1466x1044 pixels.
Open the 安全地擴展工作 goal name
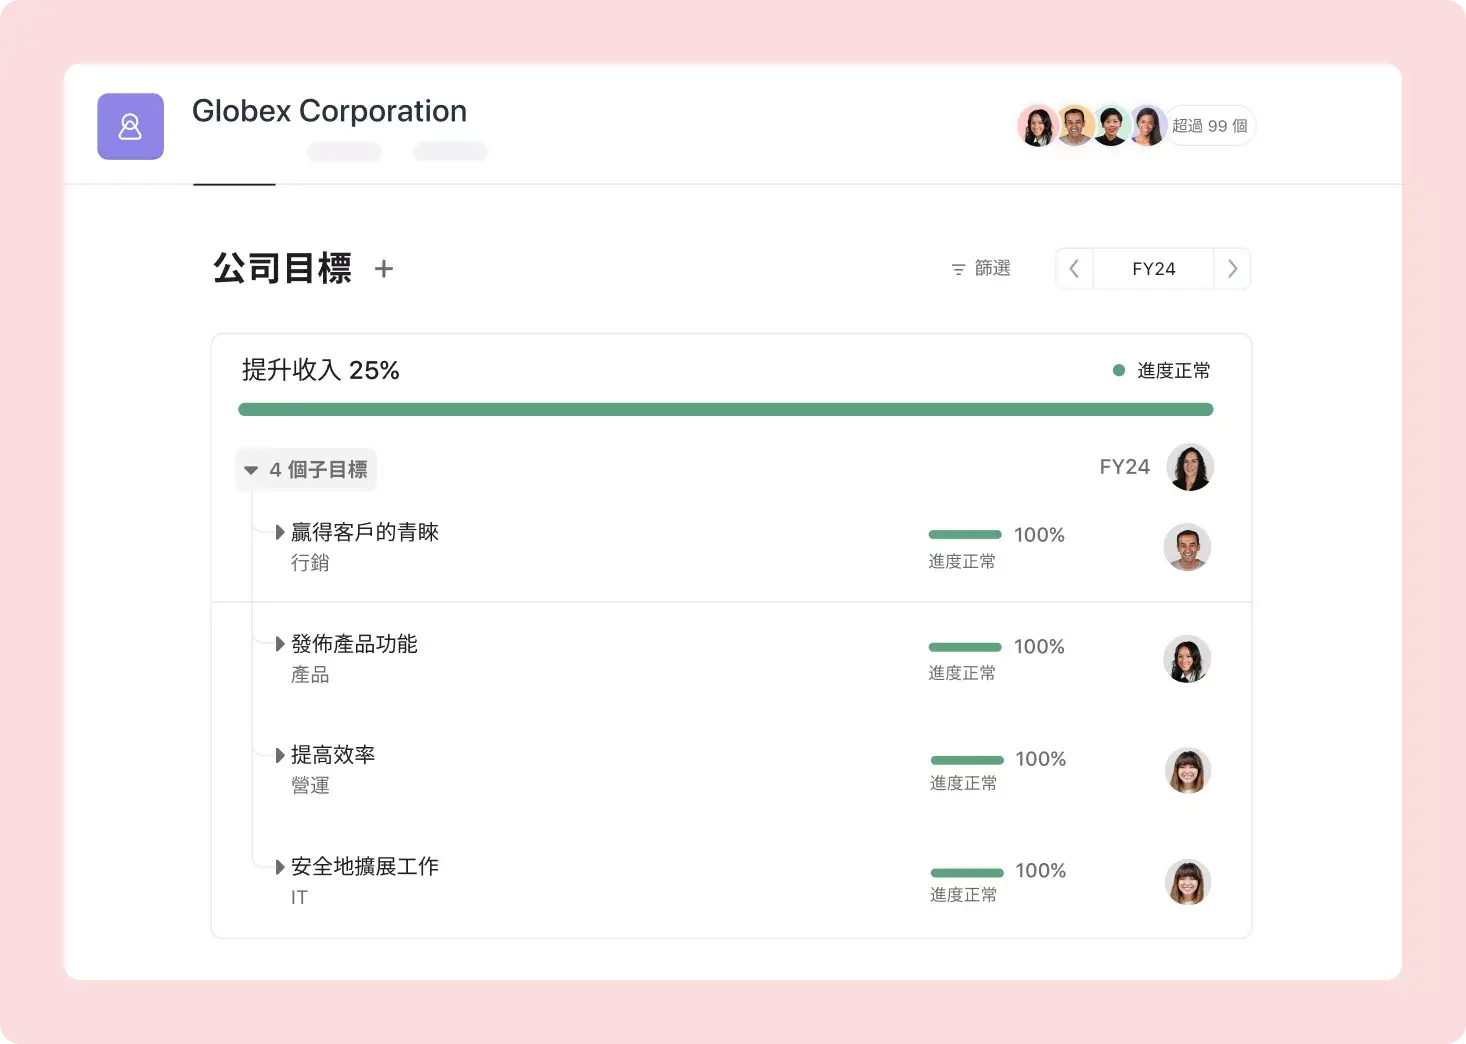(x=365, y=867)
